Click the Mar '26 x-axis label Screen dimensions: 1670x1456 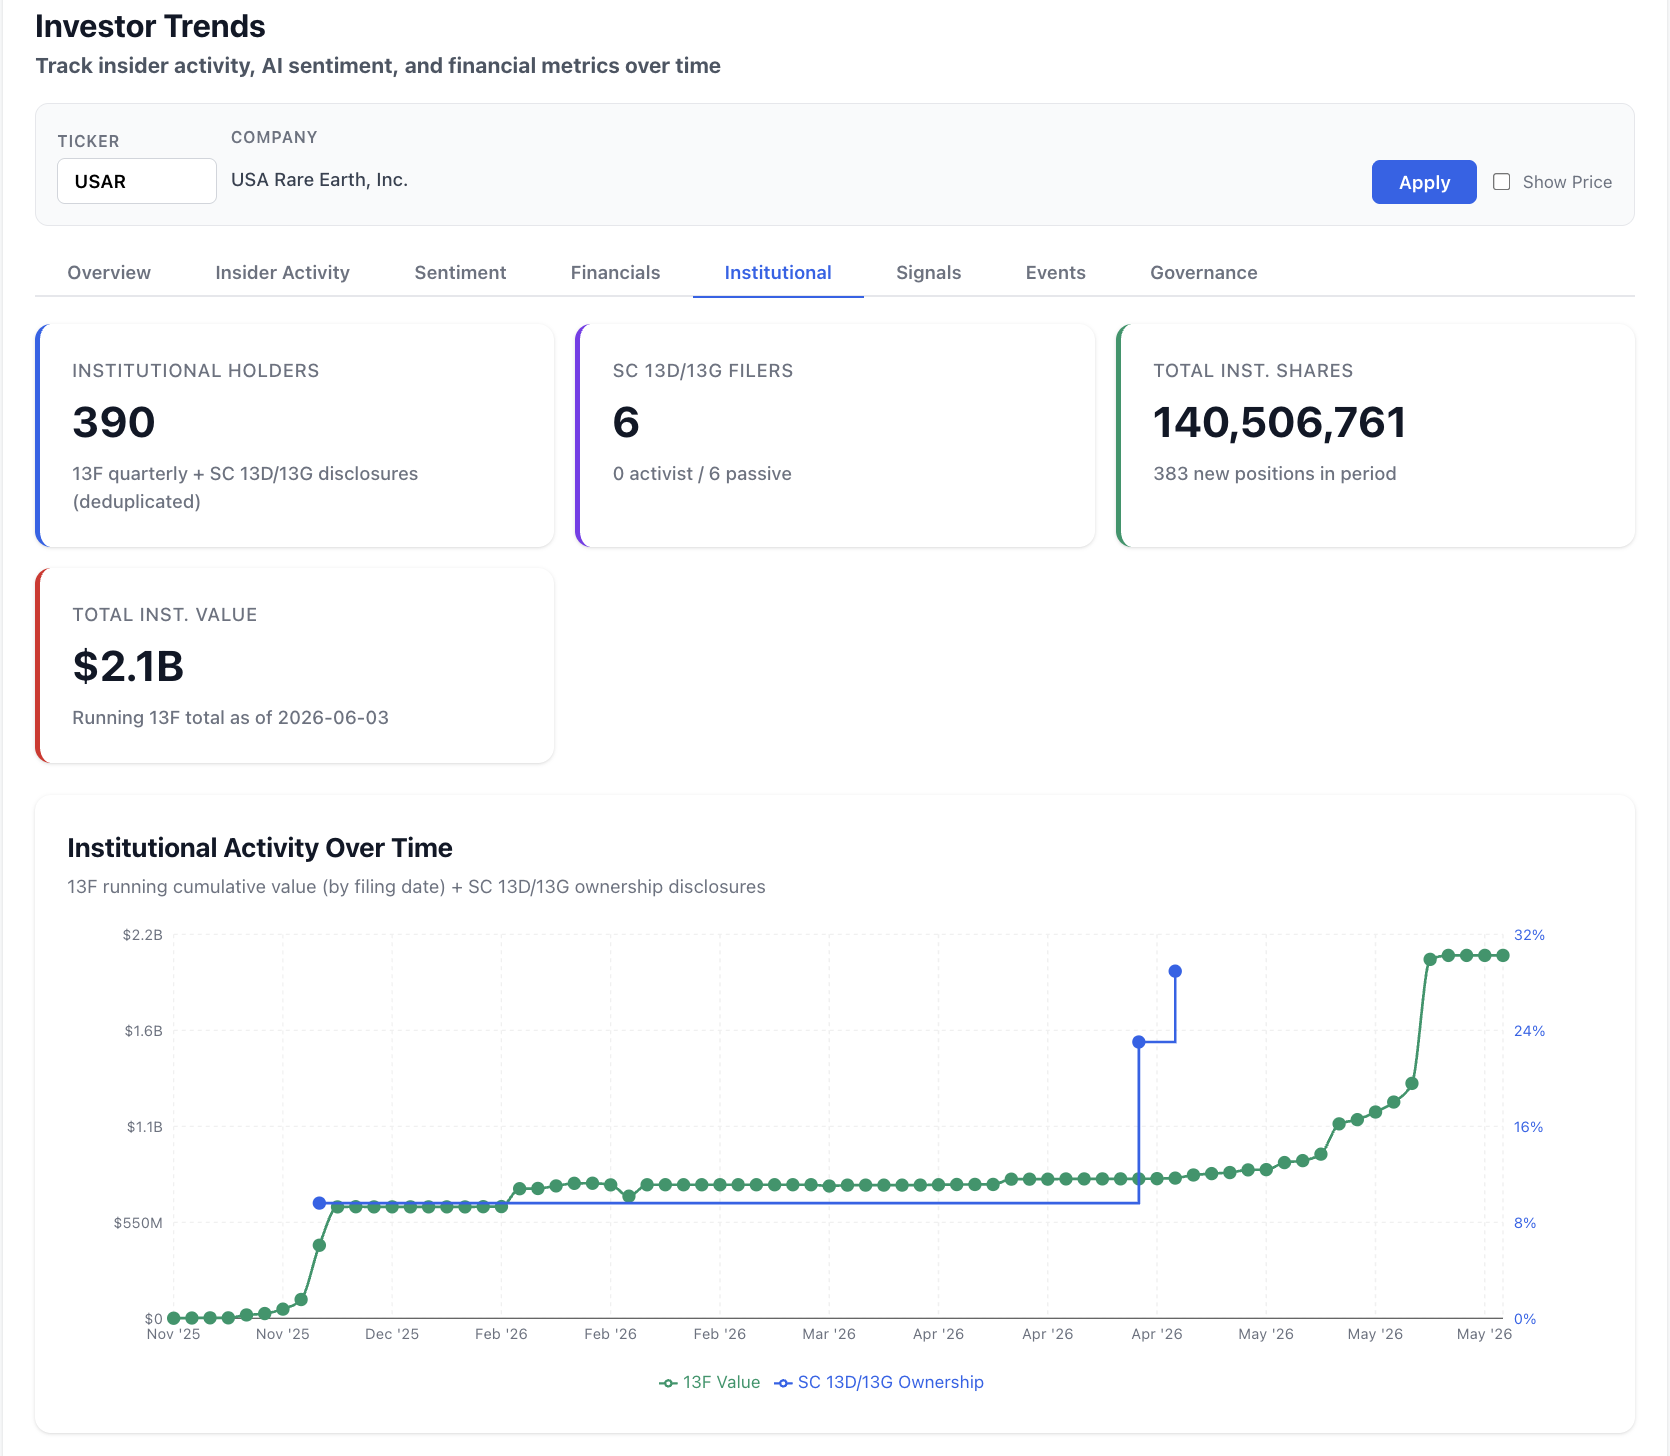829,1334
